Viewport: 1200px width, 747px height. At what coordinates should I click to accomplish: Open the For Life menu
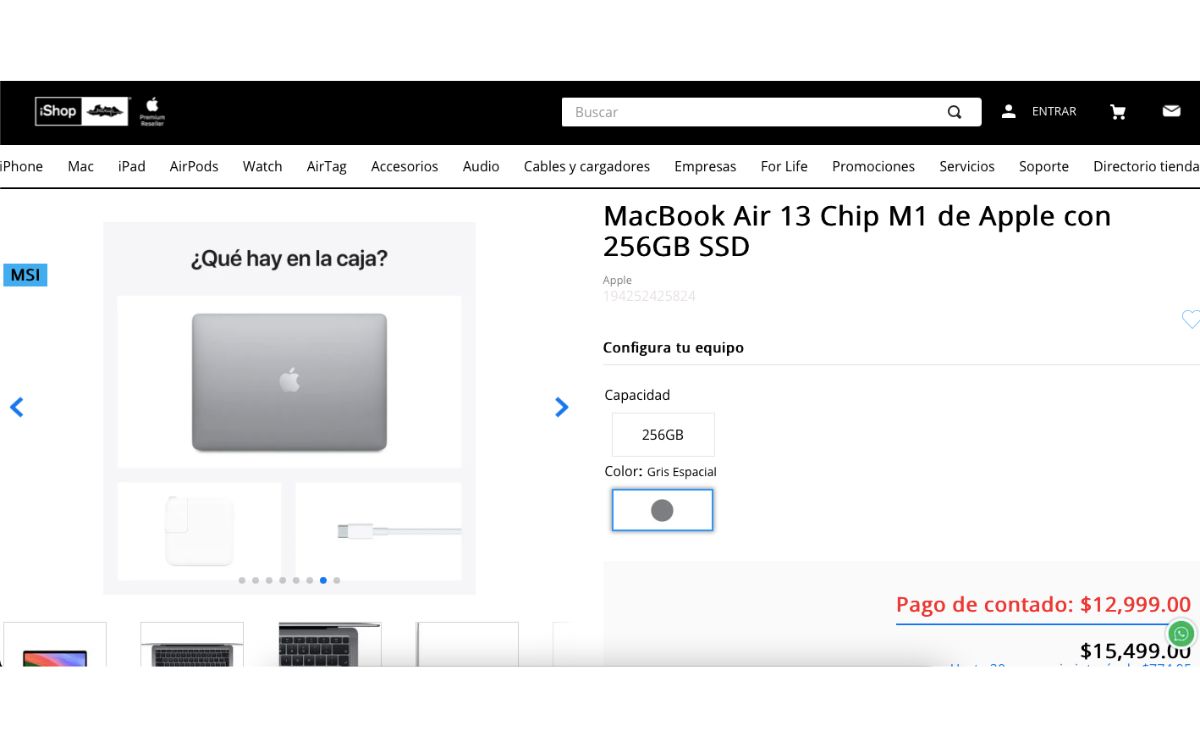[x=784, y=166]
